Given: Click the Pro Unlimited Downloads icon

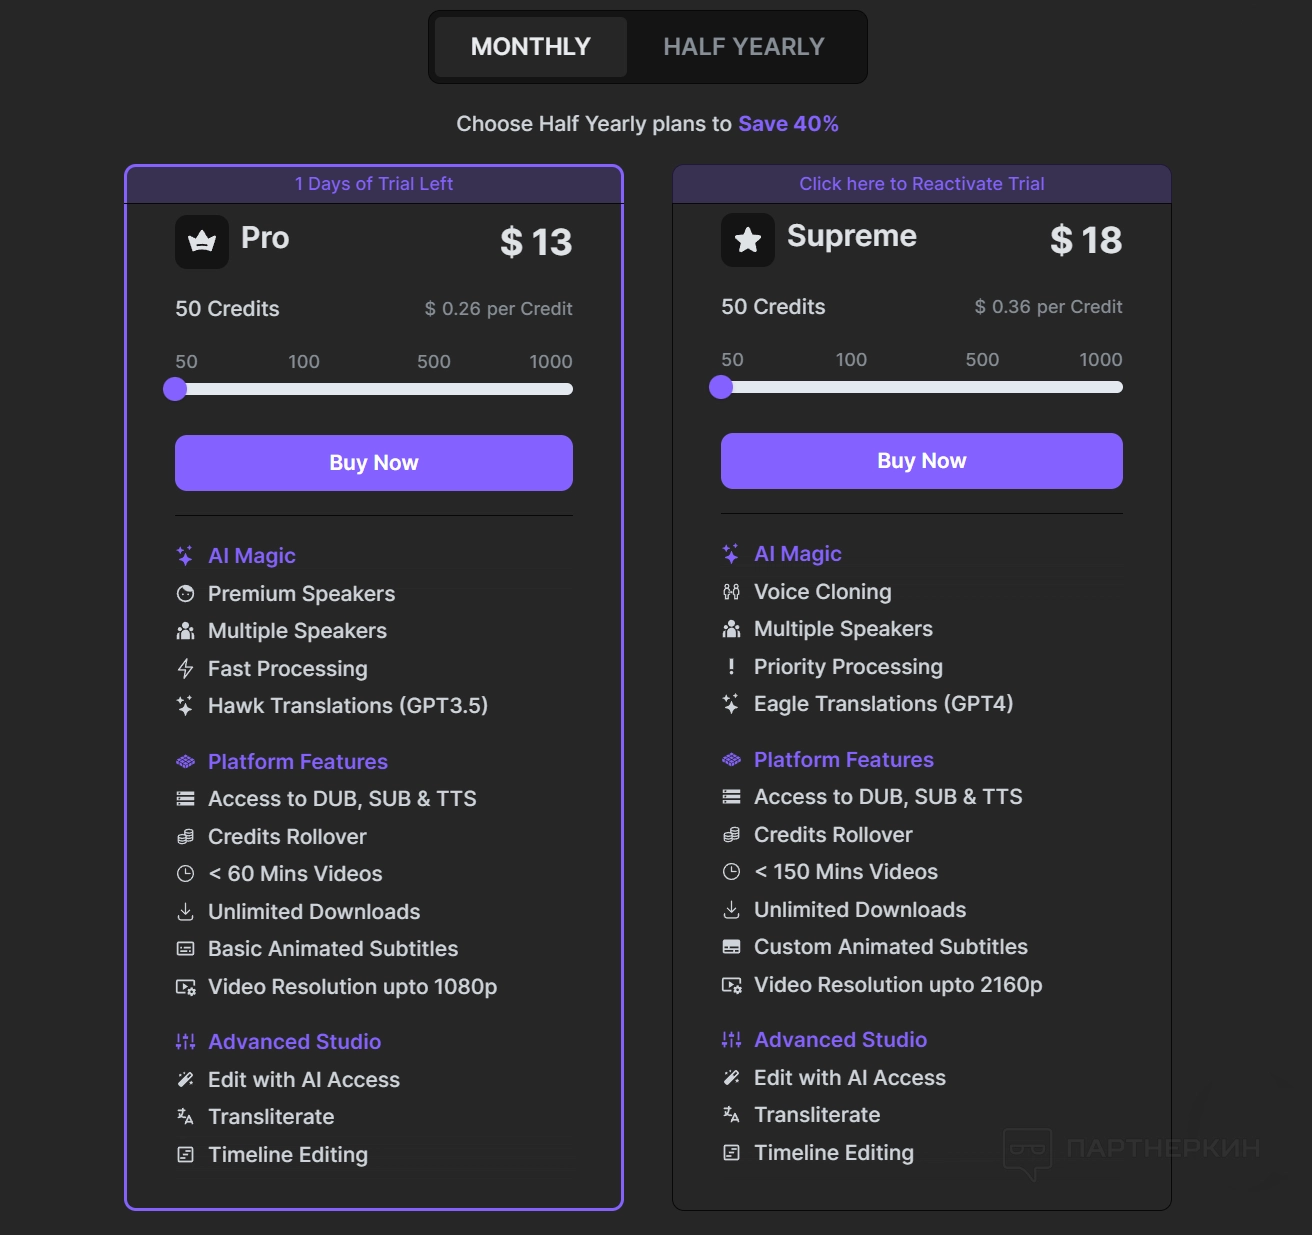Looking at the screenshot, I should coord(185,912).
